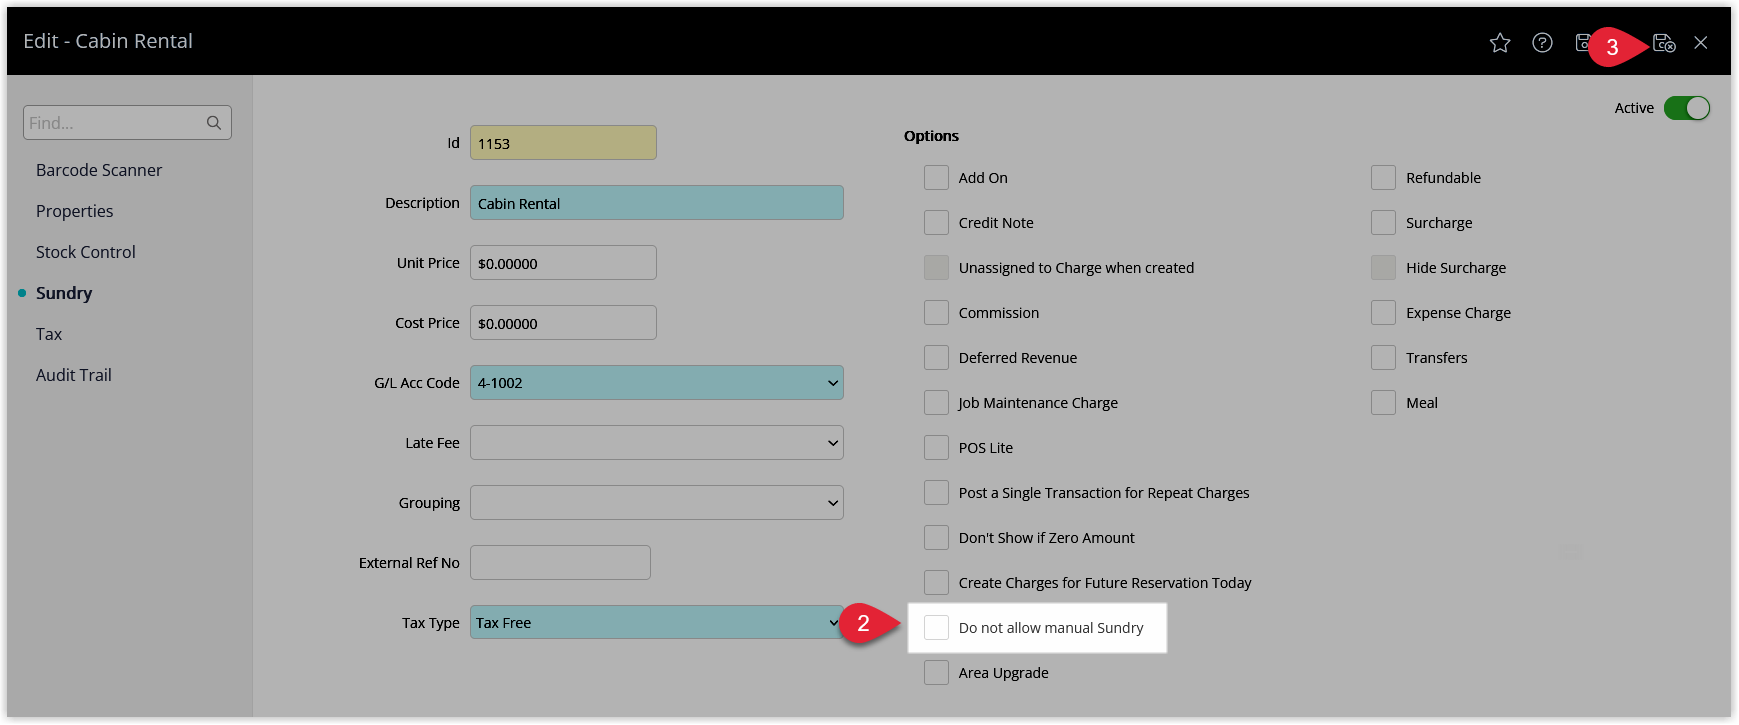The image size is (1739, 725).
Task: Go to the Properties section
Action: [x=75, y=211]
